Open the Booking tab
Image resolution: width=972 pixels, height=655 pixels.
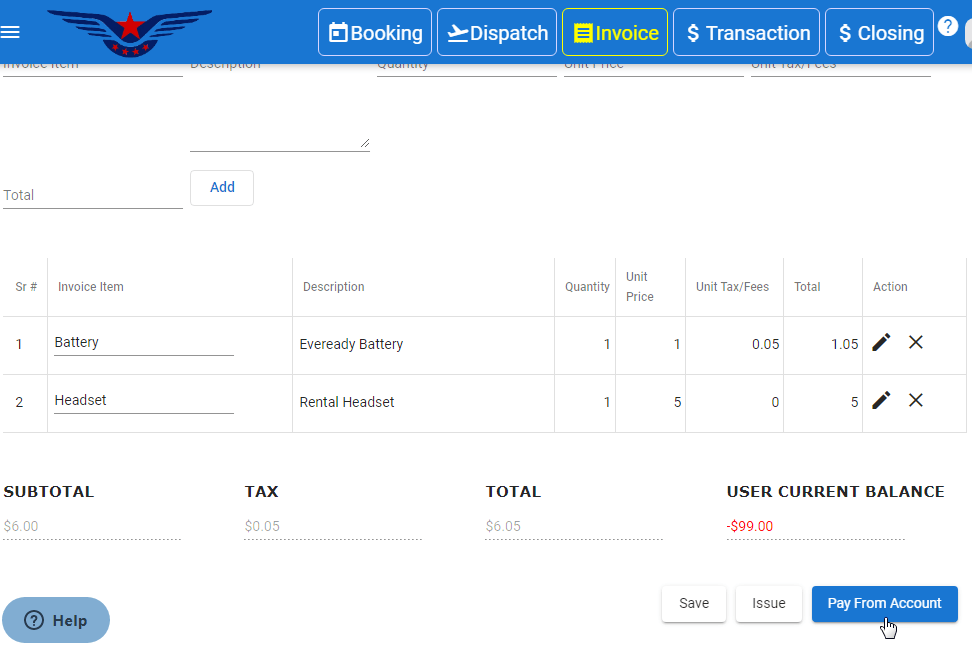pos(375,32)
